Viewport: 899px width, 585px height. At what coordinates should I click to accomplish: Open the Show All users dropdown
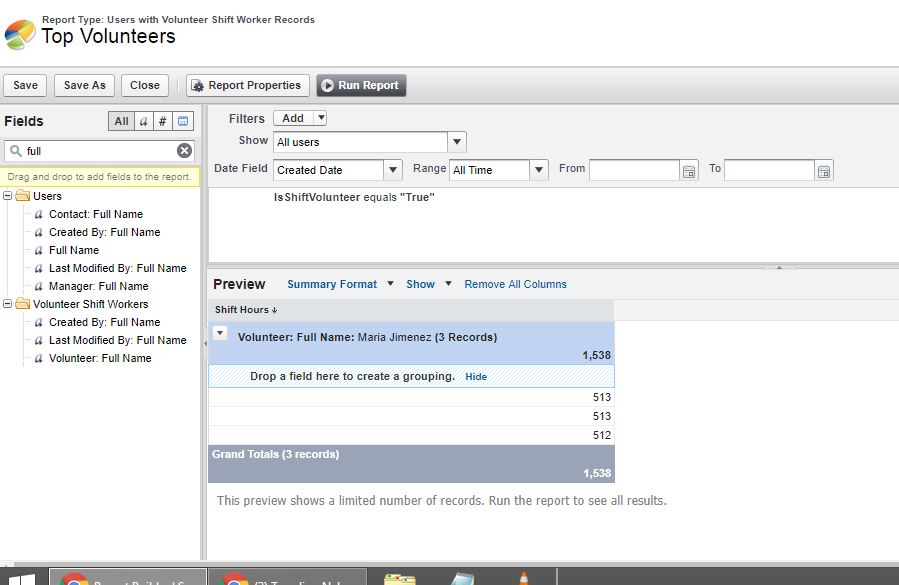point(456,142)
